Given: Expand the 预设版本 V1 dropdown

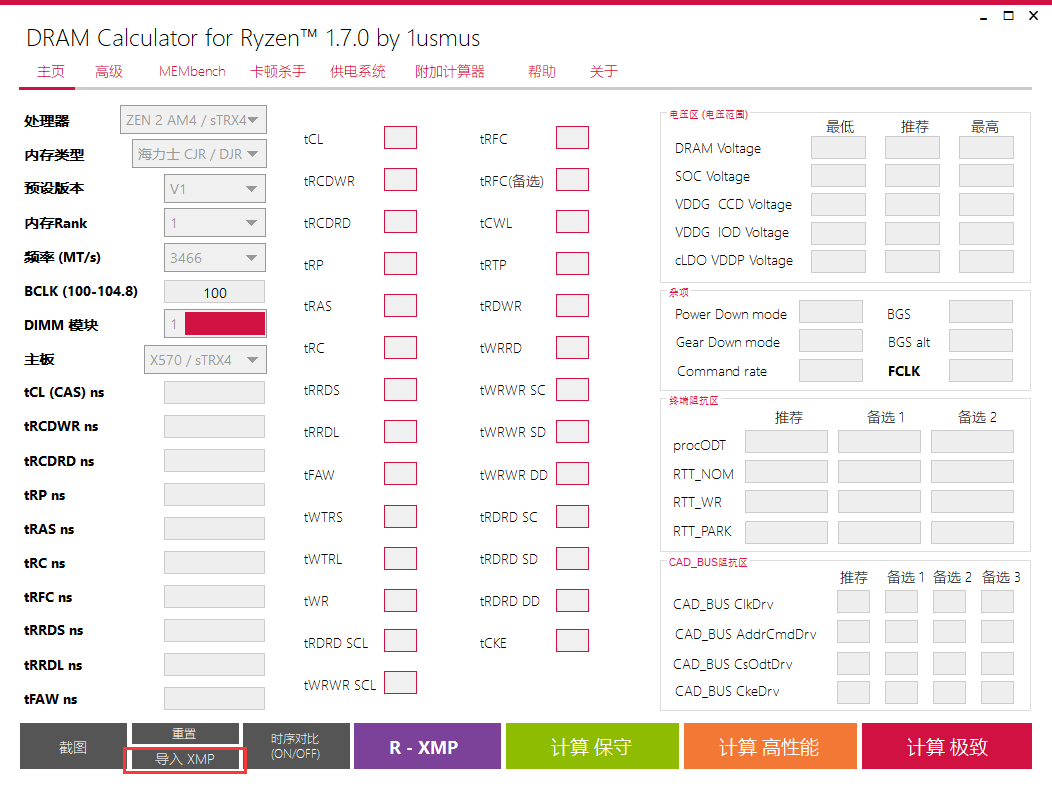Looking at the screenshot, I should (x=215, y=189).
